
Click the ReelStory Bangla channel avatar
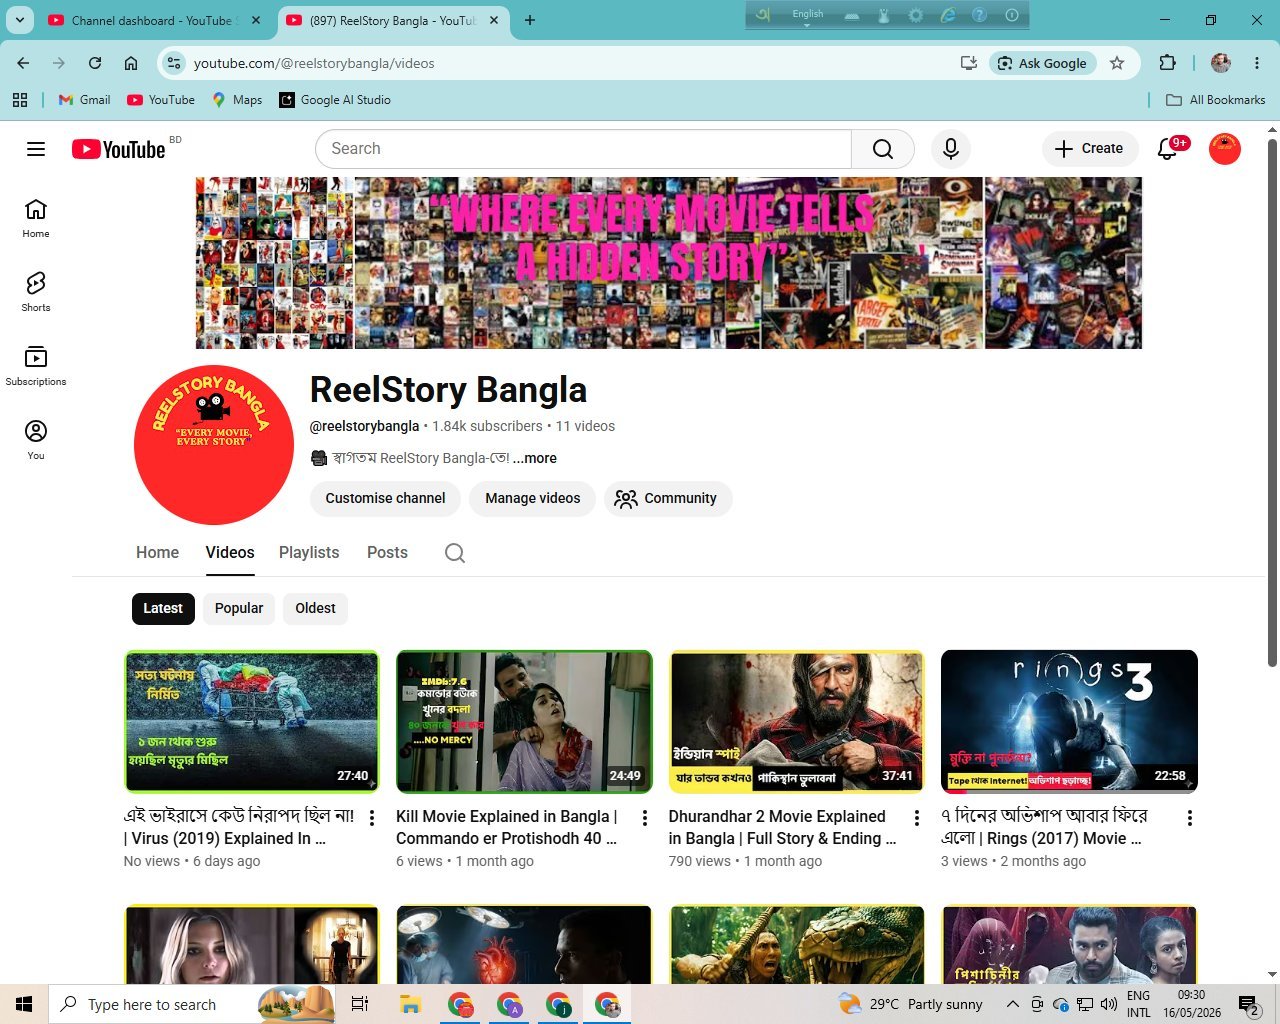point(213,445)
